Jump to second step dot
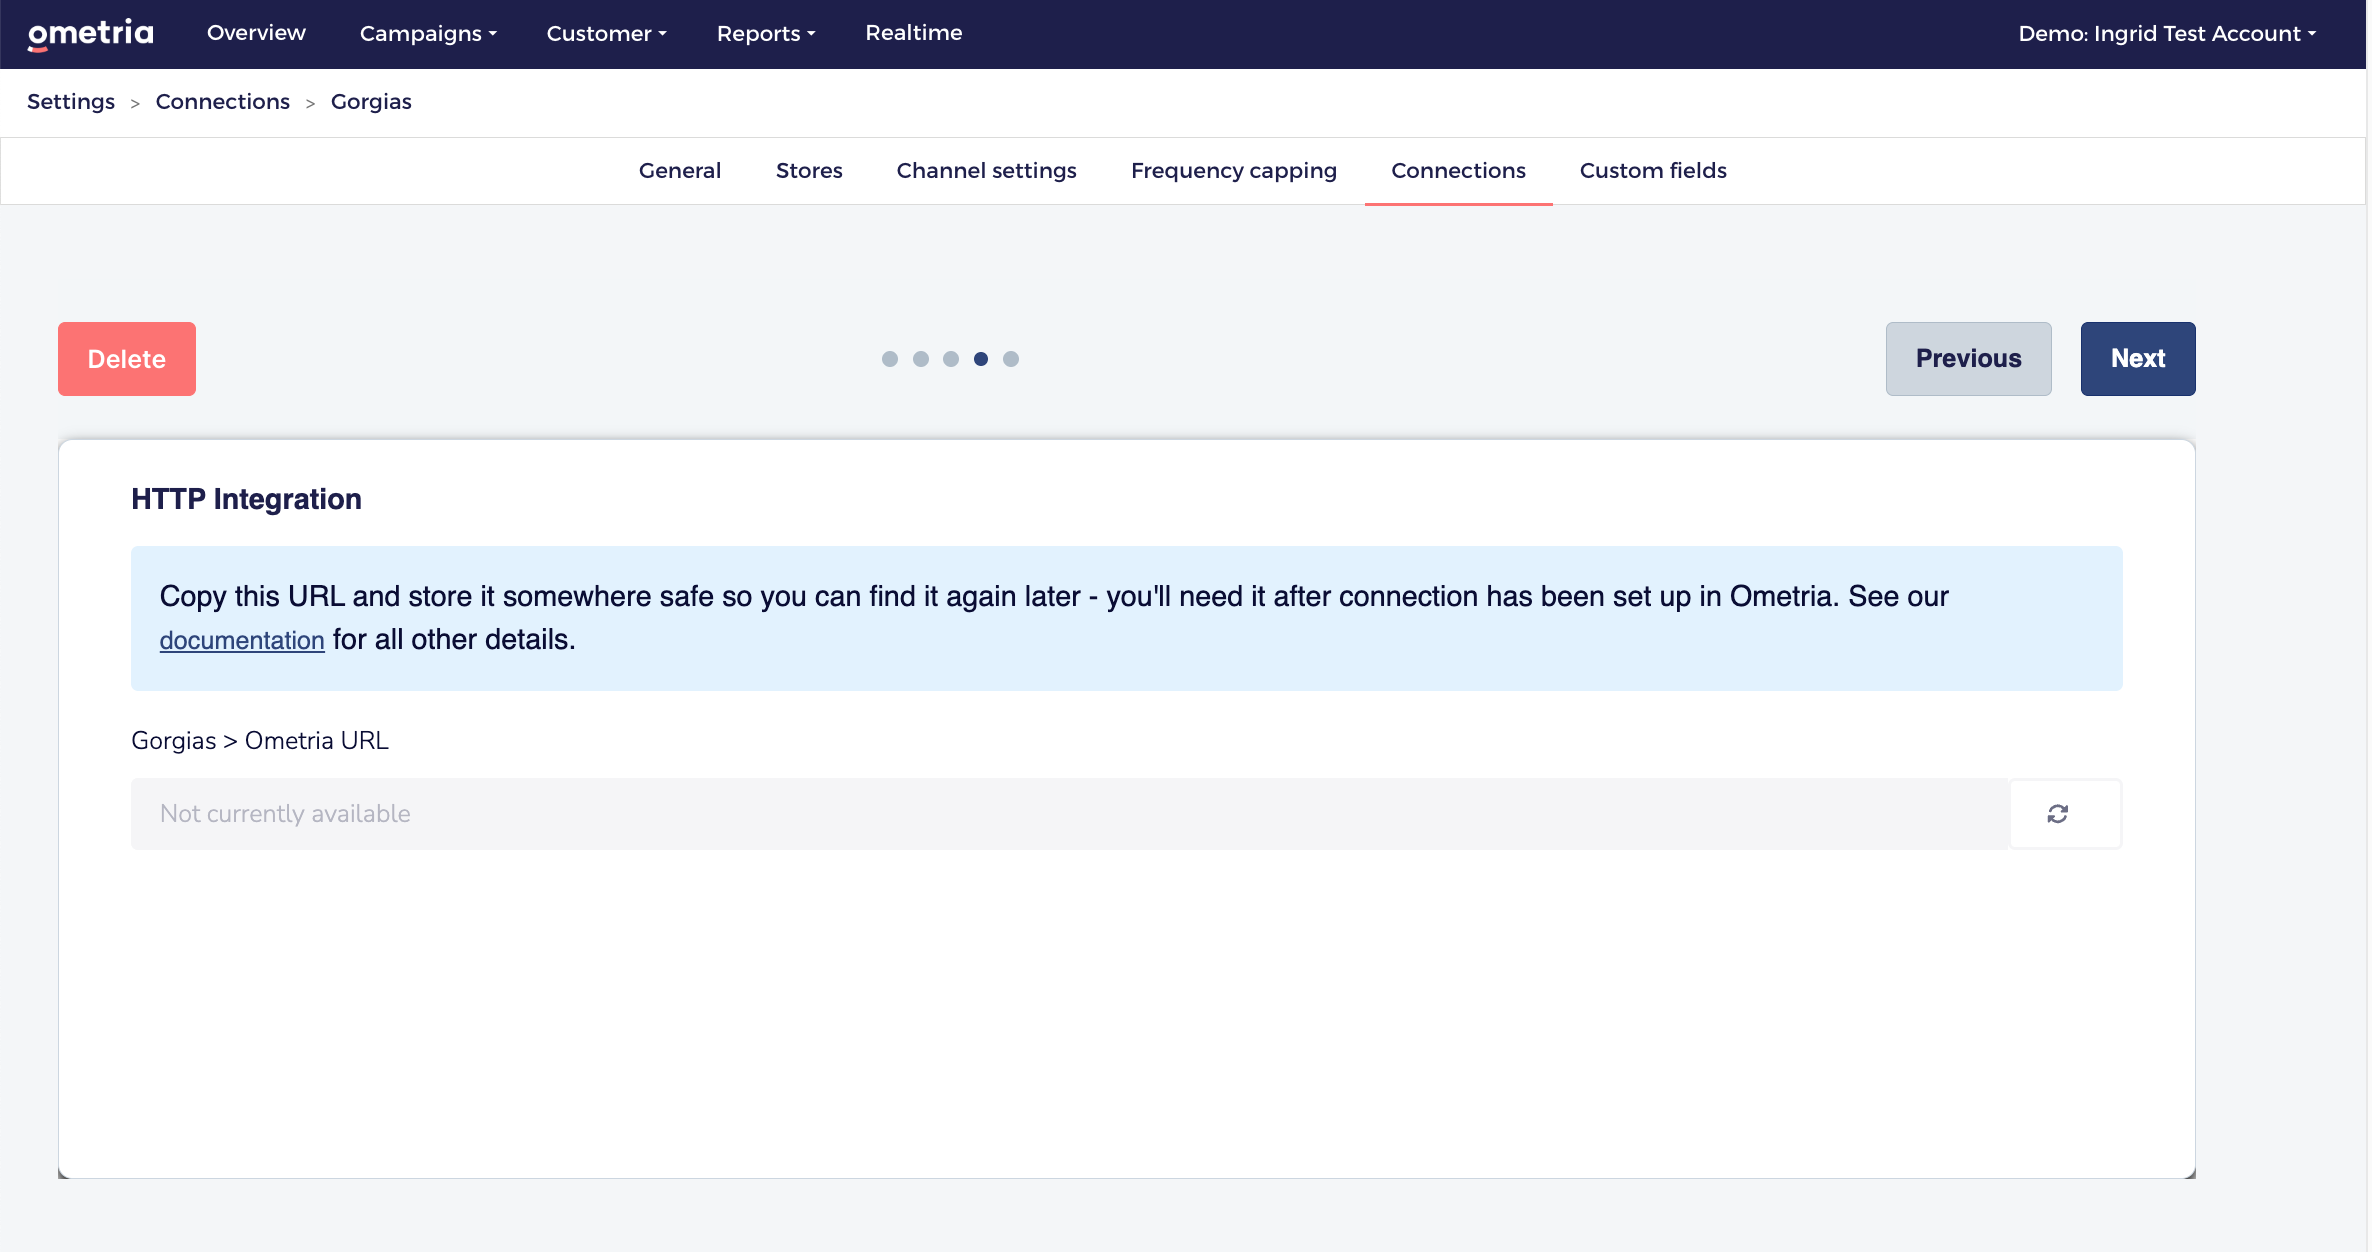The width and height of the screenshot is (2372, 1252). pos(921,359)
